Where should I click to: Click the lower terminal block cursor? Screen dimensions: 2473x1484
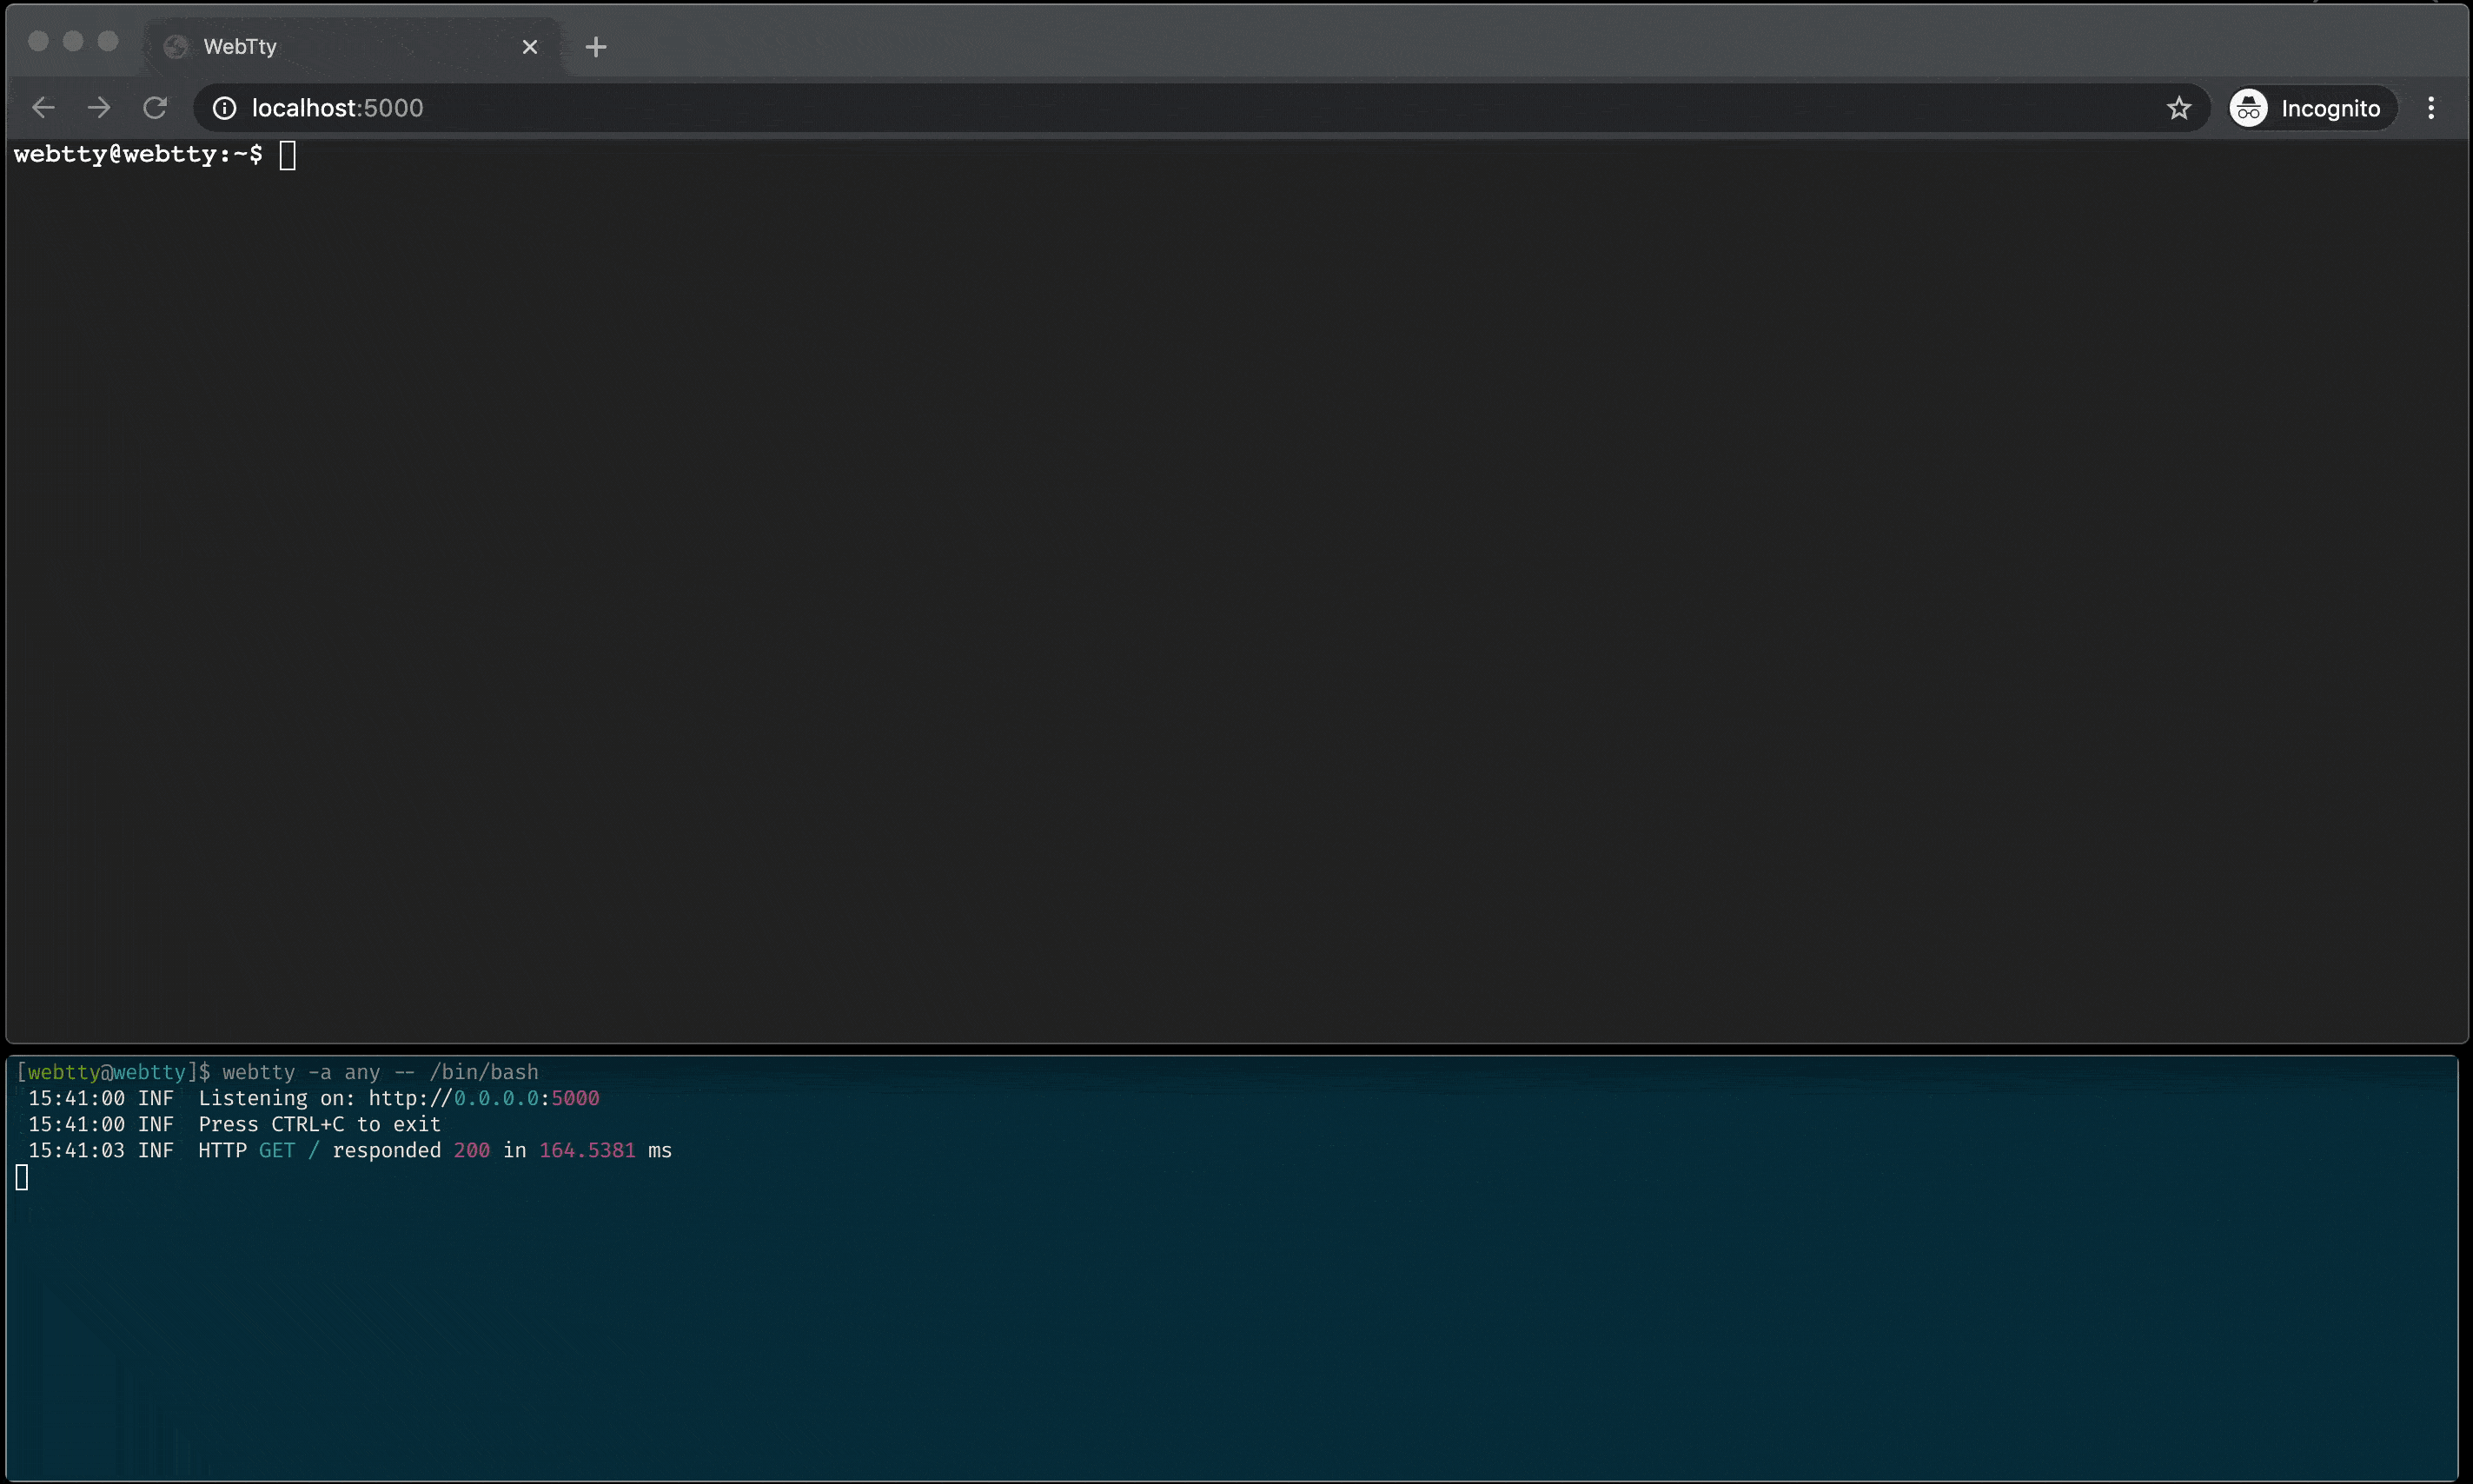(22, 1178)
